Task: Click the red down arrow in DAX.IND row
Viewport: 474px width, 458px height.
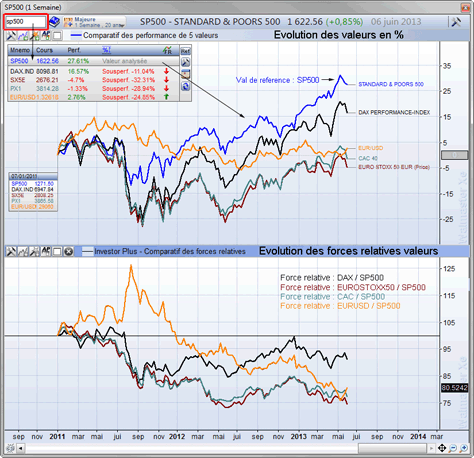Action: click(166, 71)
